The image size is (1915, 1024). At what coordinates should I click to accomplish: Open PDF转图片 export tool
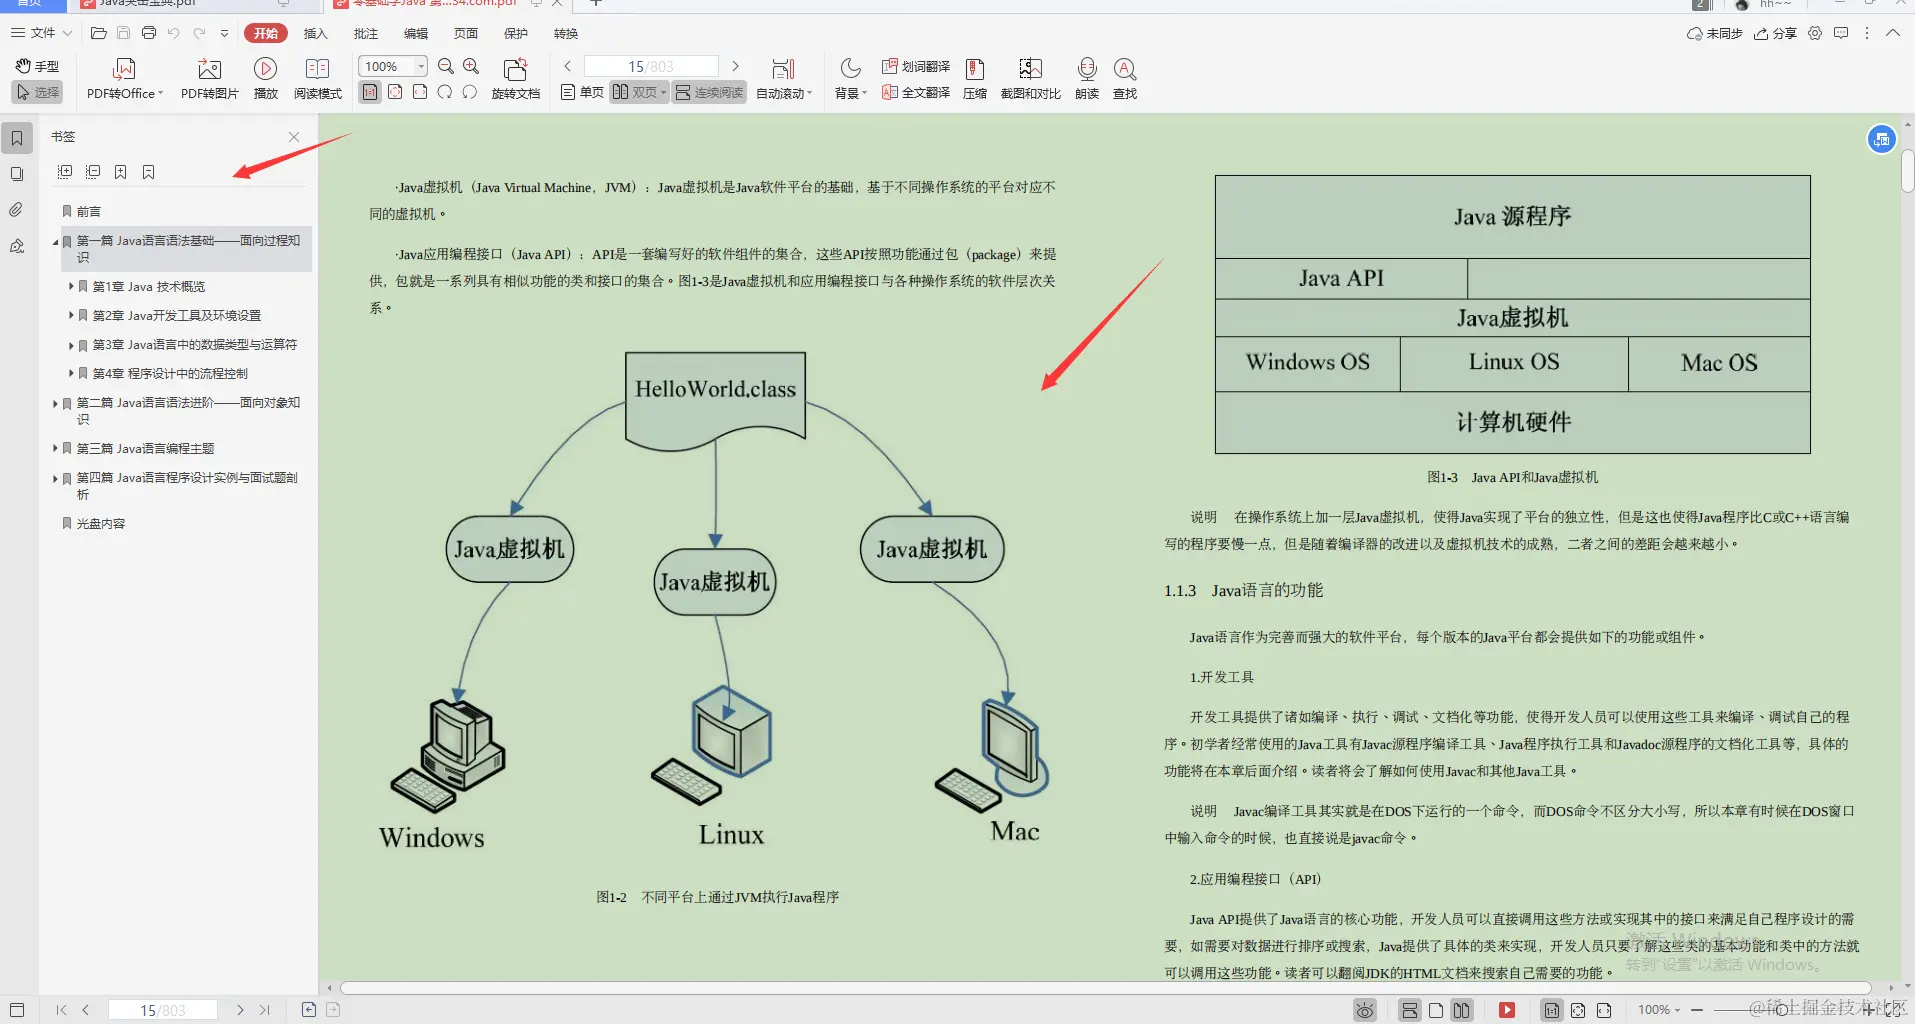[208, 78]
